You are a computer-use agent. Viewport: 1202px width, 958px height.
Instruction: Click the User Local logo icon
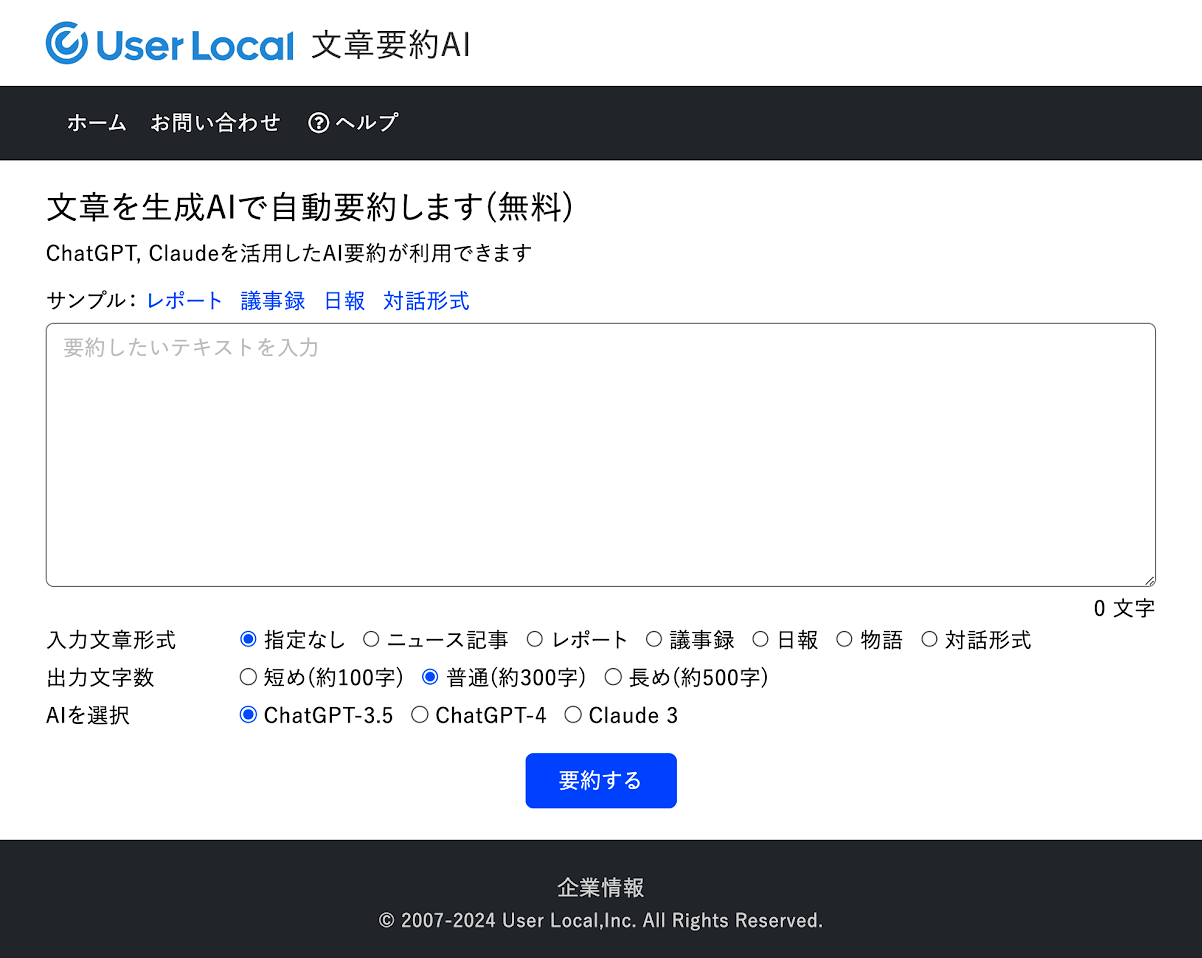pyautogui.click(x=67, y=43)
